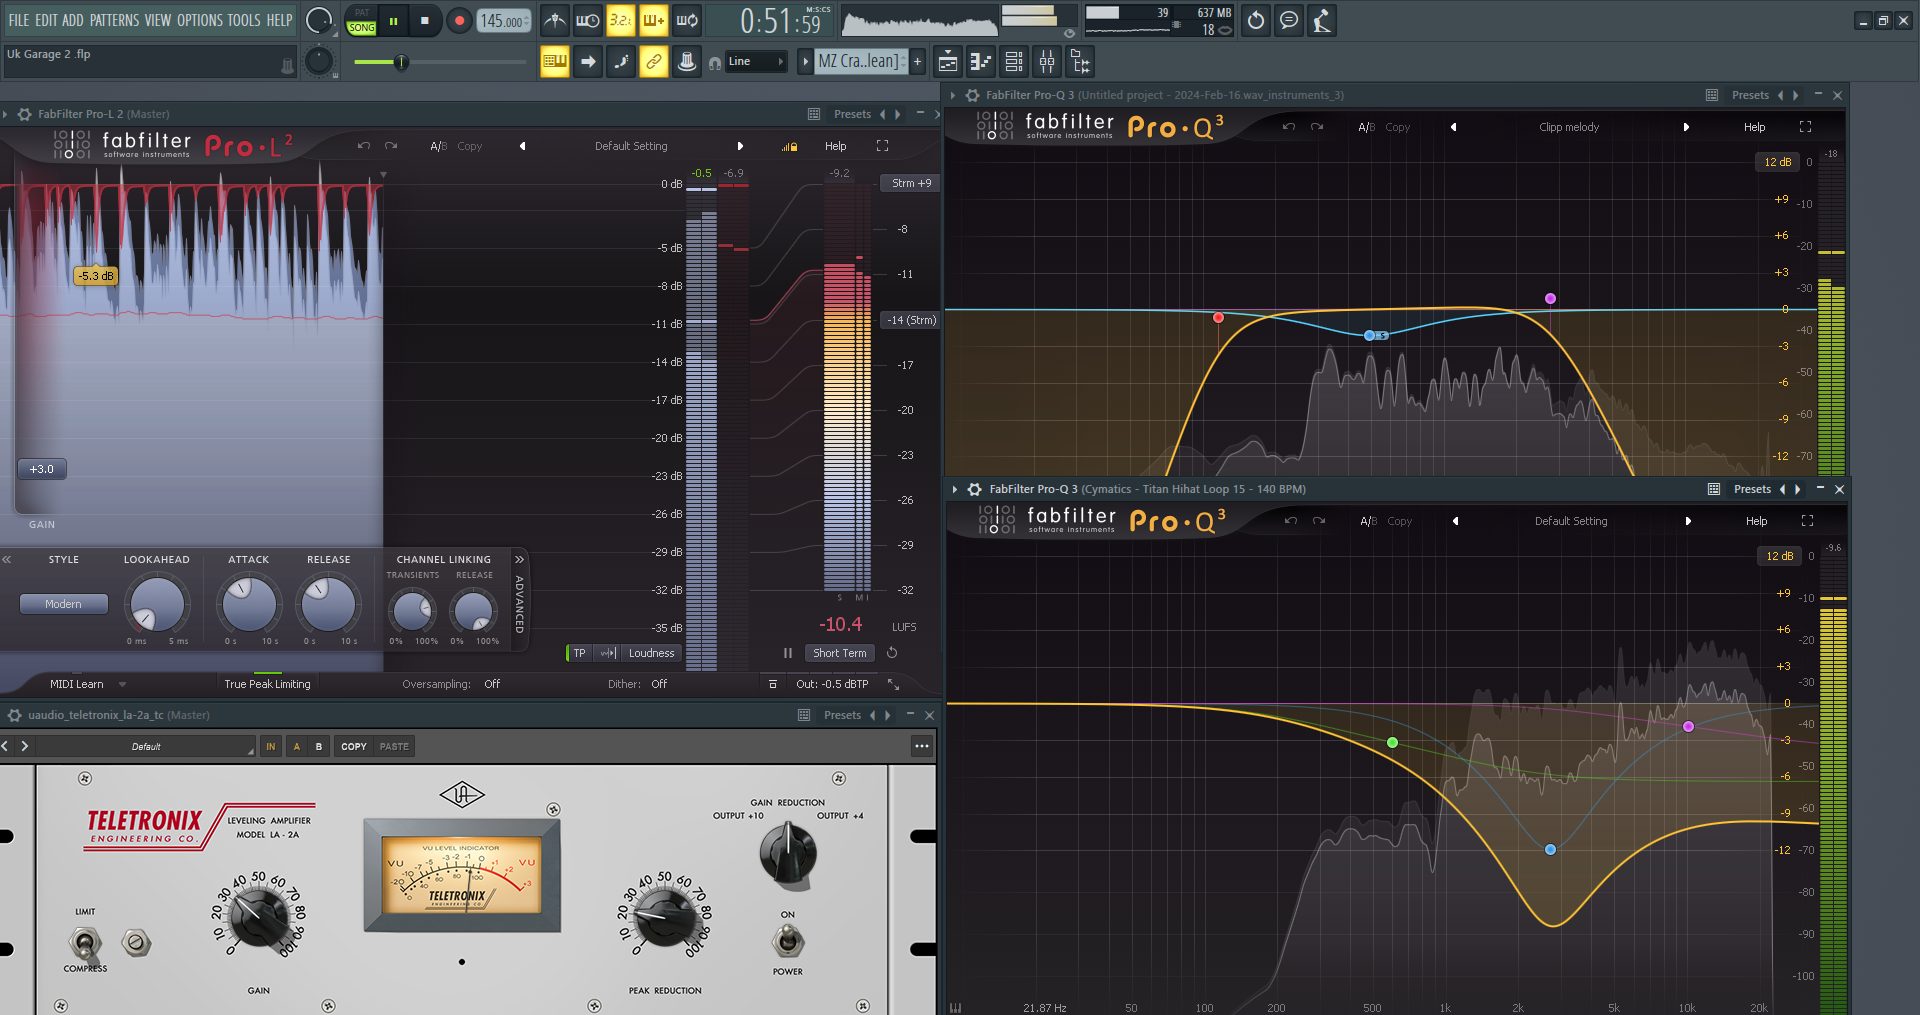Click the meter scale icon in Pro-L 2 header
This screenshot has height=1015, width=1920.
coord(790,146)
